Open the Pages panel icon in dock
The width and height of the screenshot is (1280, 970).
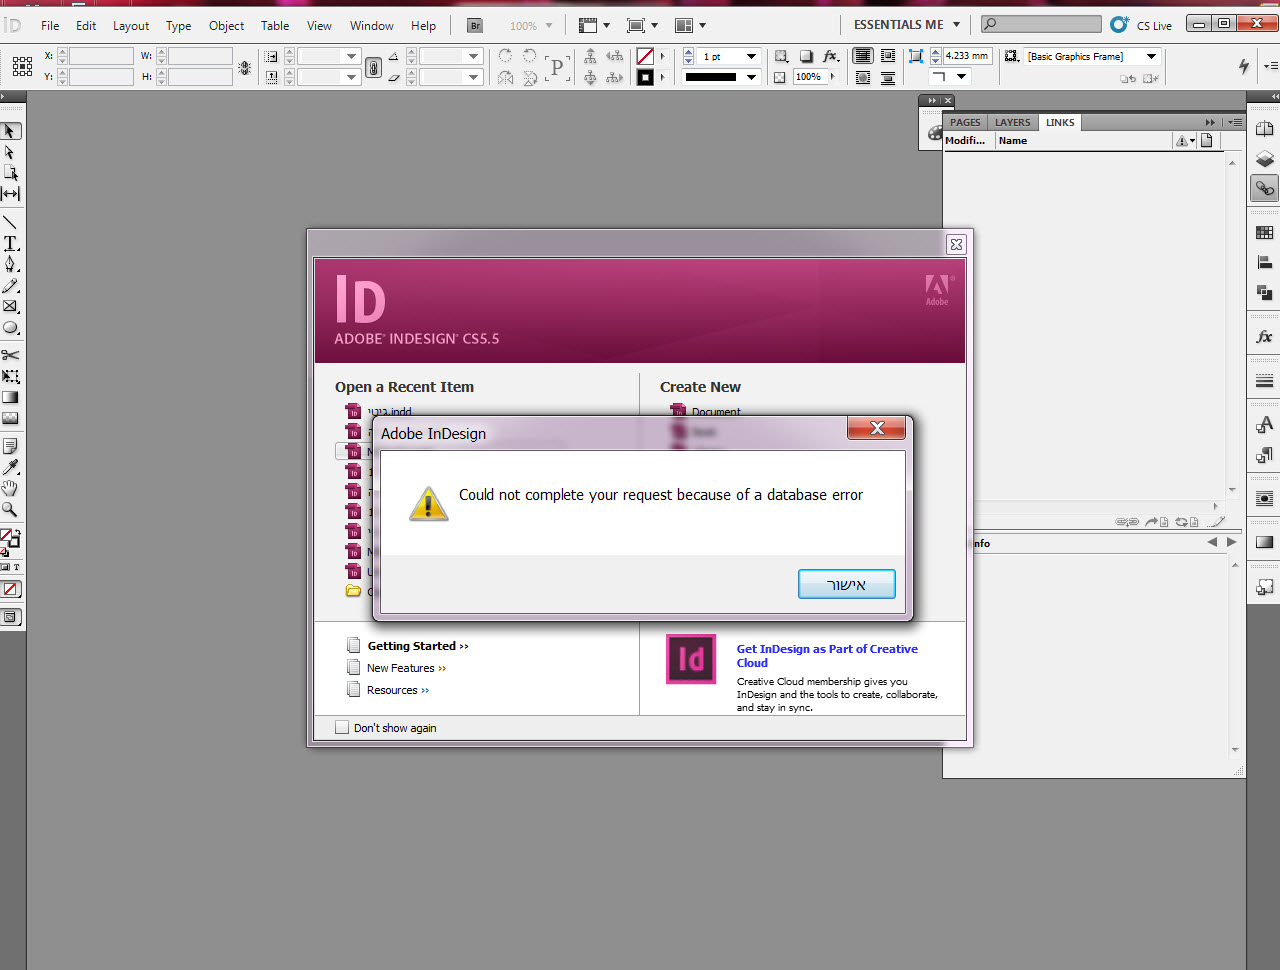click(1264, 129)
